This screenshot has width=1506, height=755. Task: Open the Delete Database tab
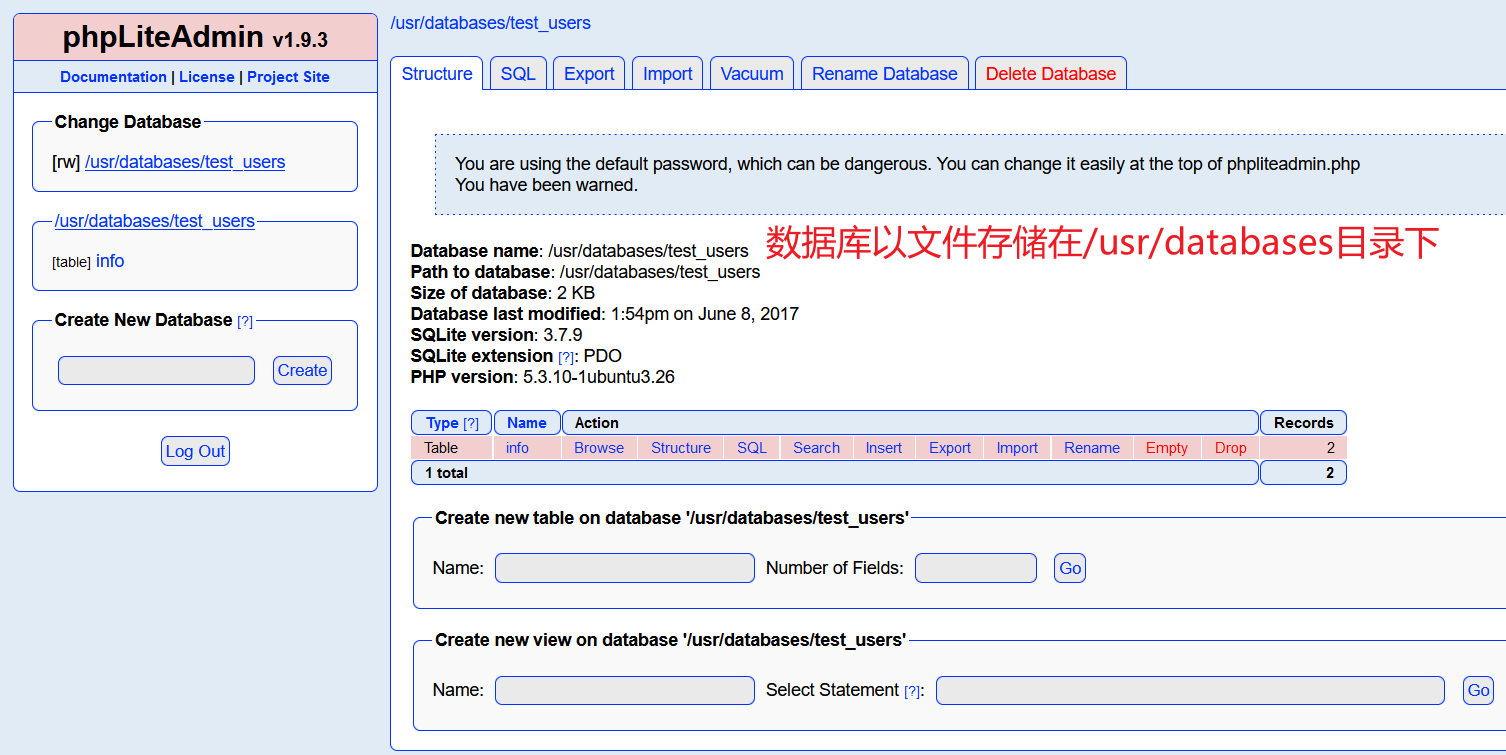coord(1051,74)
